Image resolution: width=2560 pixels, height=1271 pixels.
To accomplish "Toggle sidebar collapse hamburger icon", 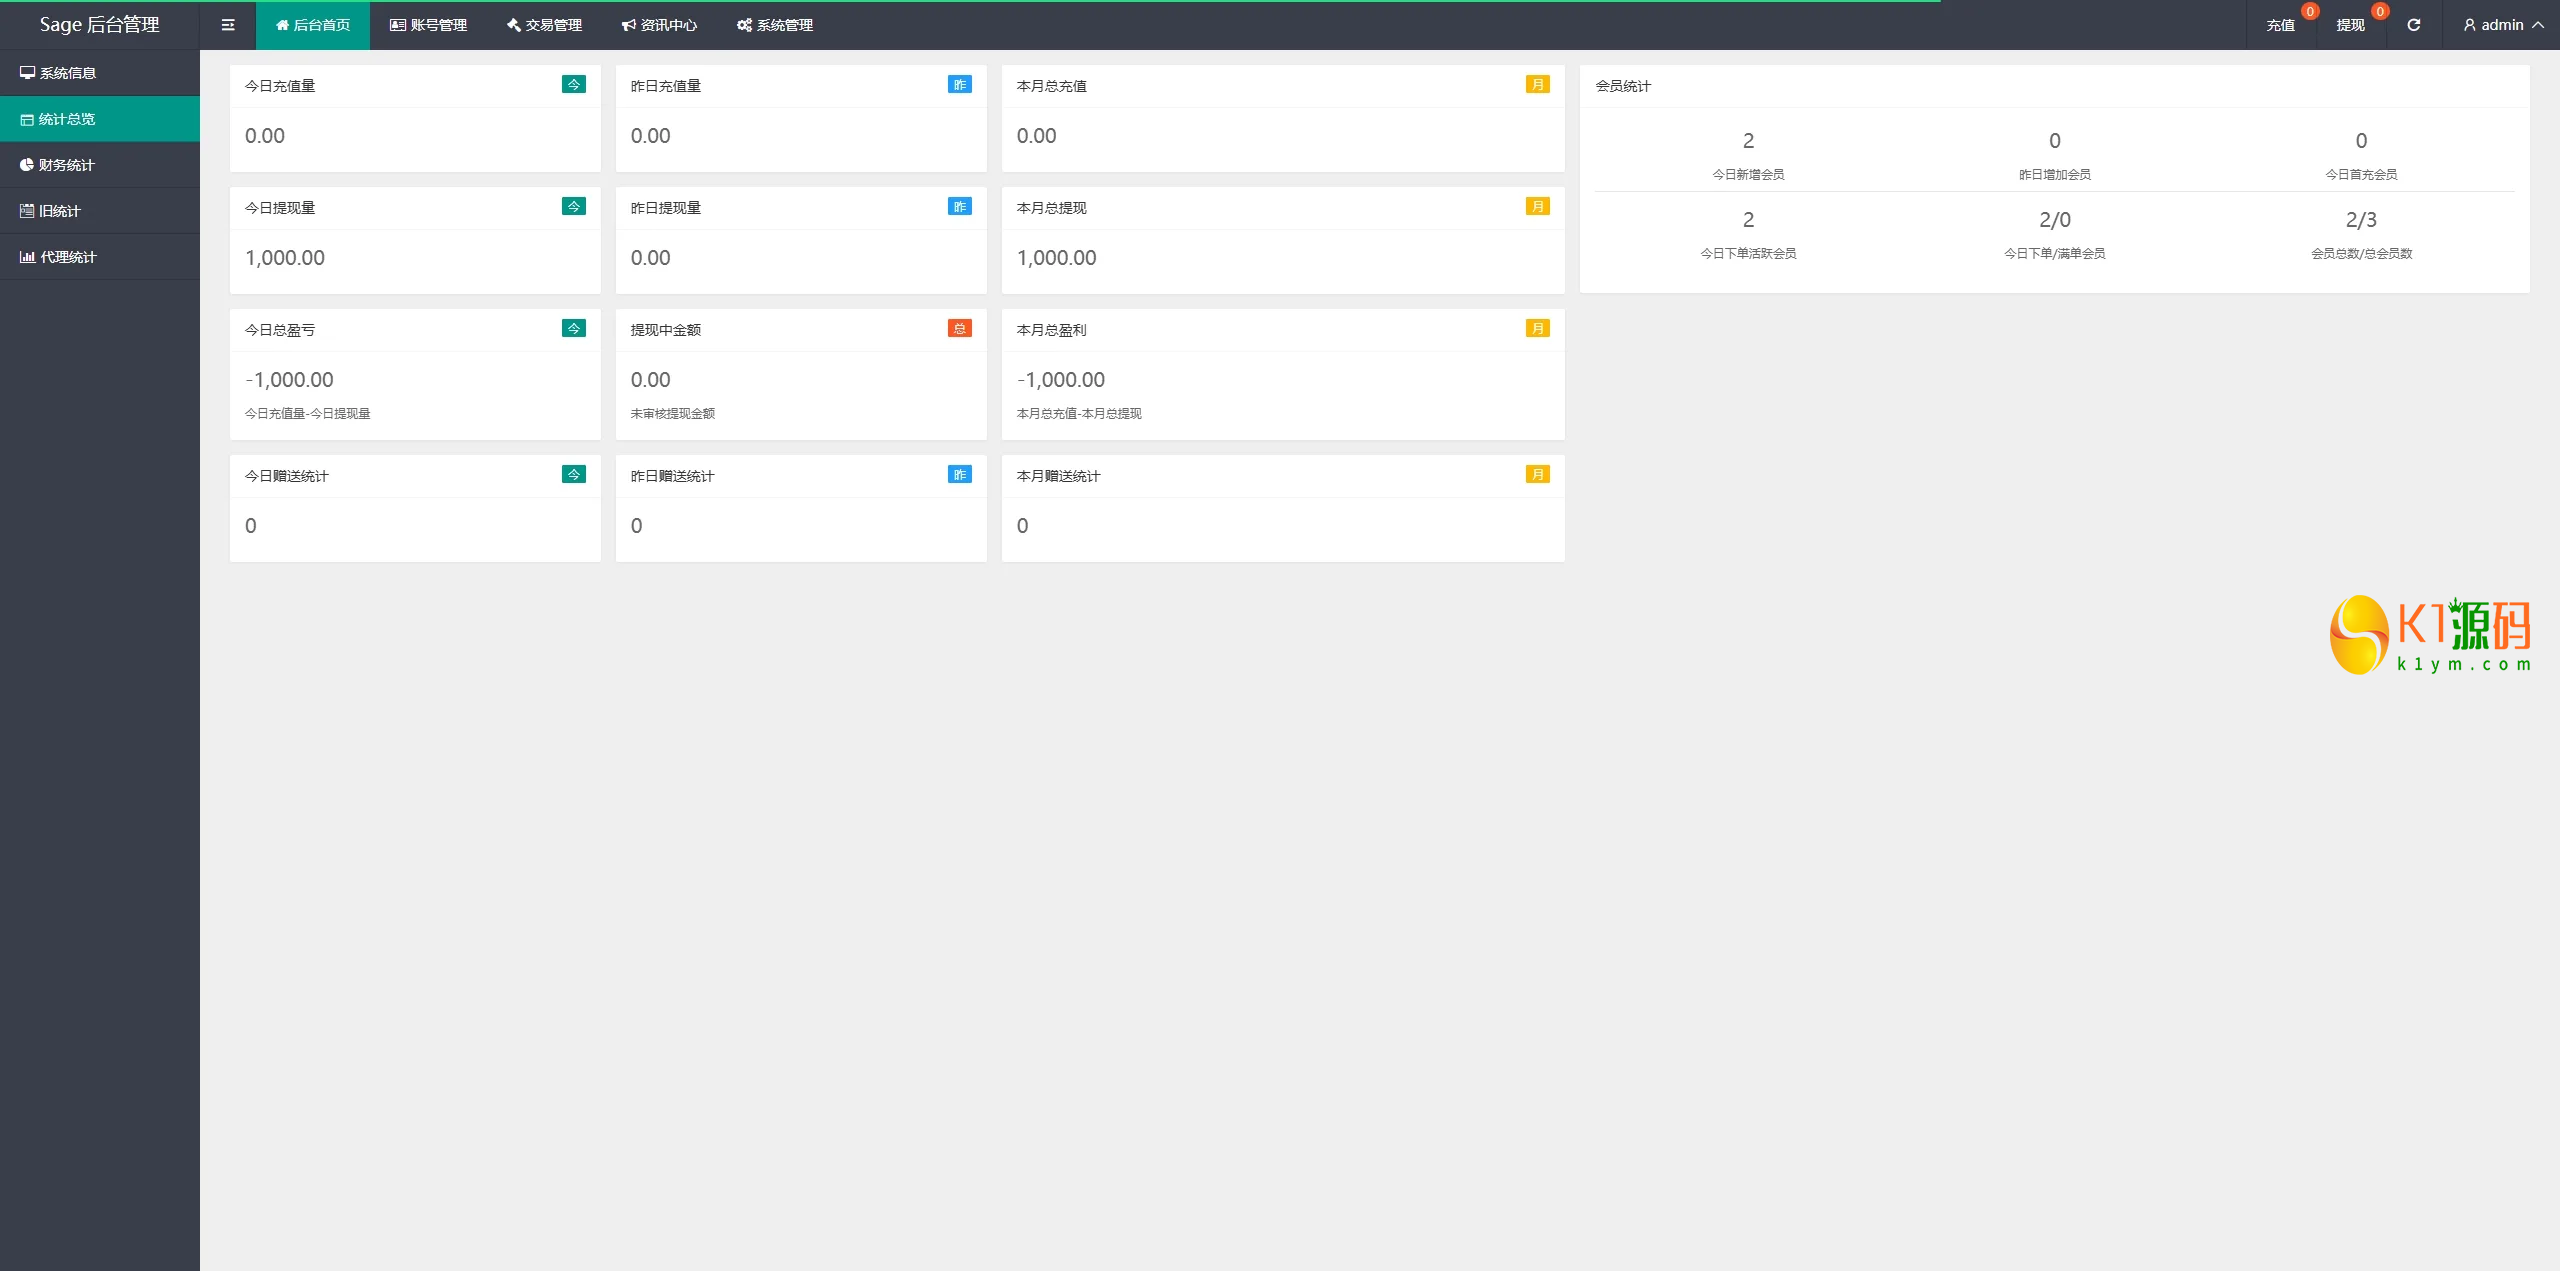I will click(228, 25).
